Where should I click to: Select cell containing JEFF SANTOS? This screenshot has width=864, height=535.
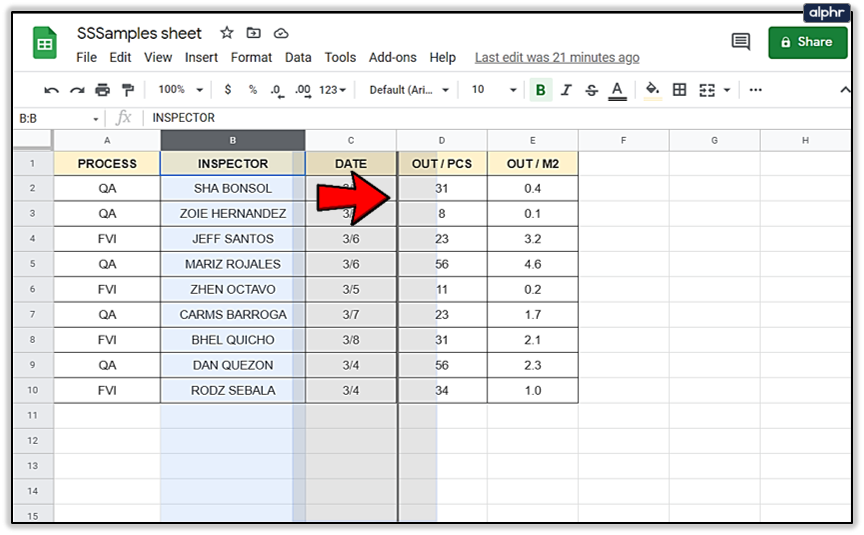tap(232, 239)
